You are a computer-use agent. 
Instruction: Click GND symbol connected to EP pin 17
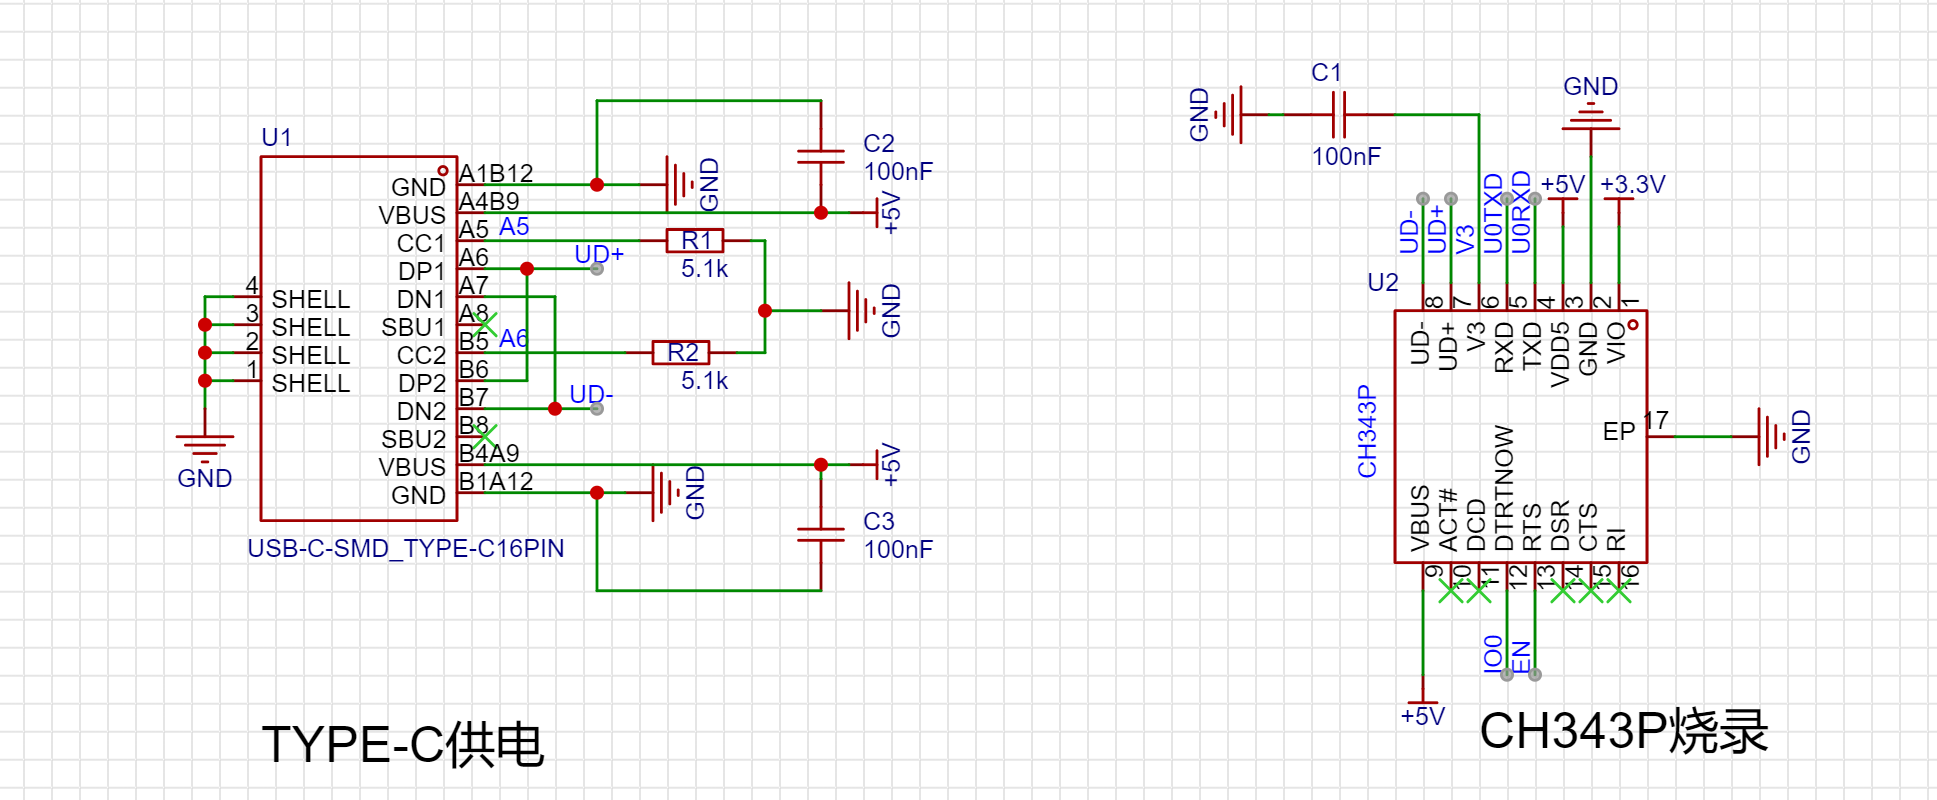click(1769, 437)
